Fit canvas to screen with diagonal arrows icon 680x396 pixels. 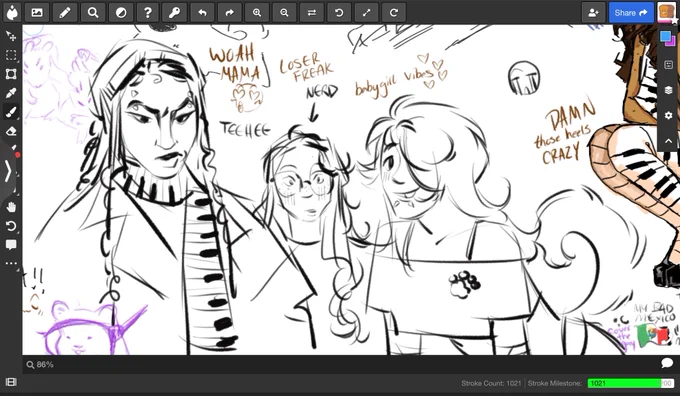(x=366, y=13)
